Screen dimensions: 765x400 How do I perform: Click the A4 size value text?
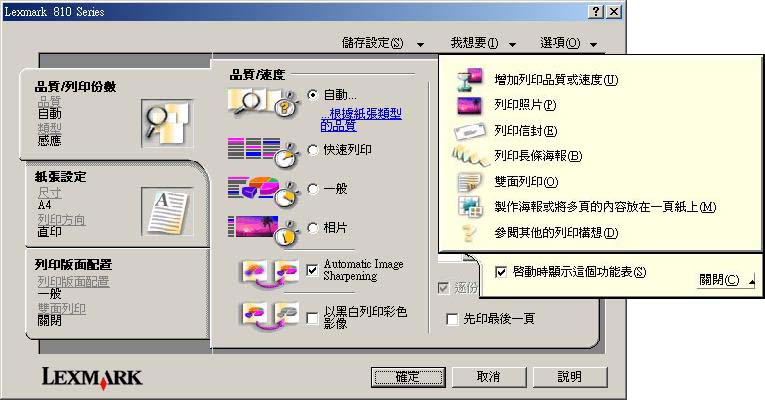pyautogui.click(x=44, y=205)
